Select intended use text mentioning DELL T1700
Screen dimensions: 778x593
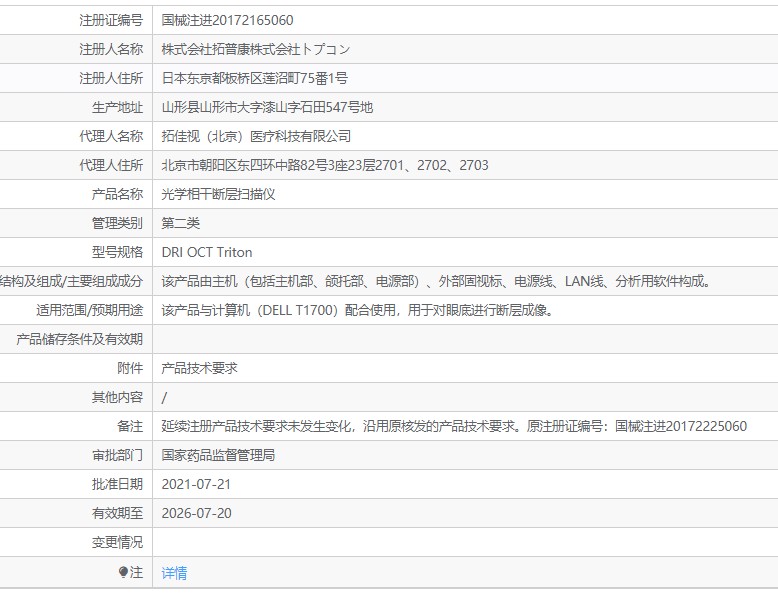[x=357, y=310]
